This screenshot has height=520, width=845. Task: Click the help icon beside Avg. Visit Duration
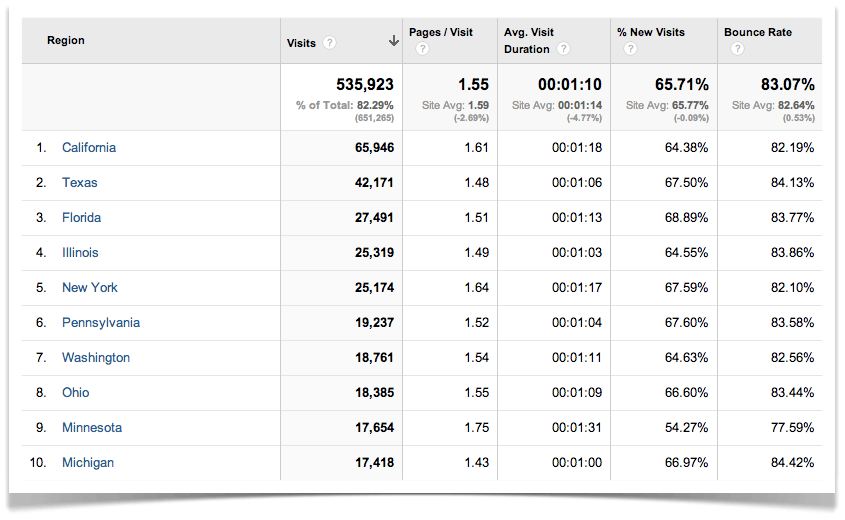tap(564, 49)
